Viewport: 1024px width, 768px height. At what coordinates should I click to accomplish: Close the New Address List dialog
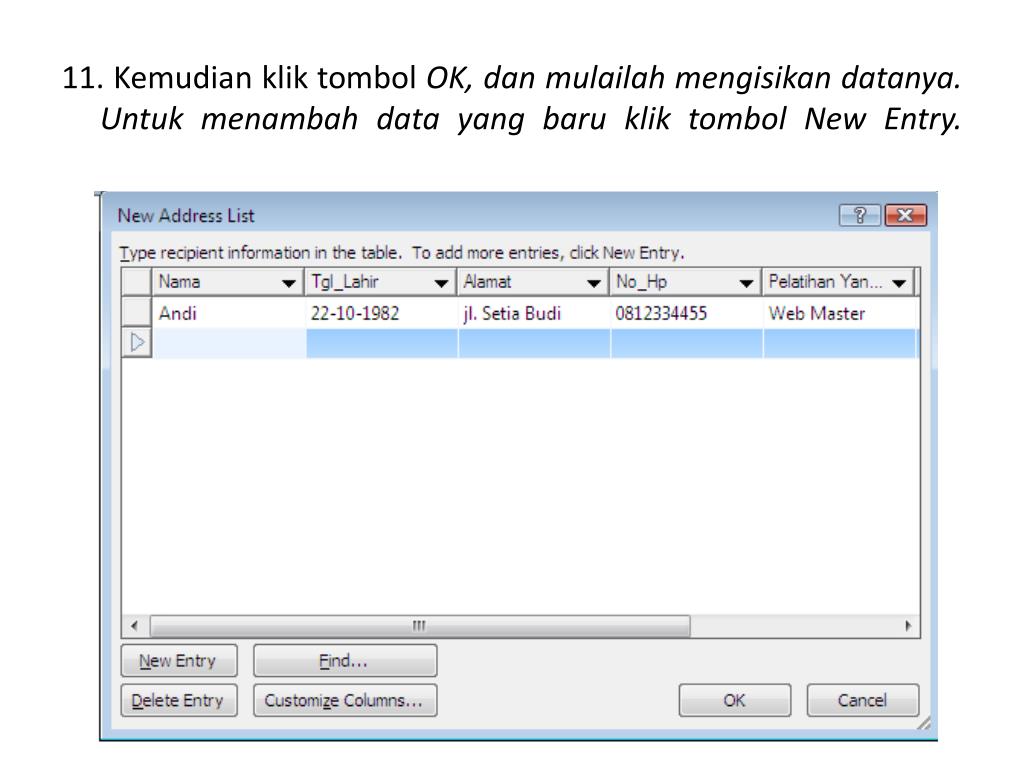905,215
